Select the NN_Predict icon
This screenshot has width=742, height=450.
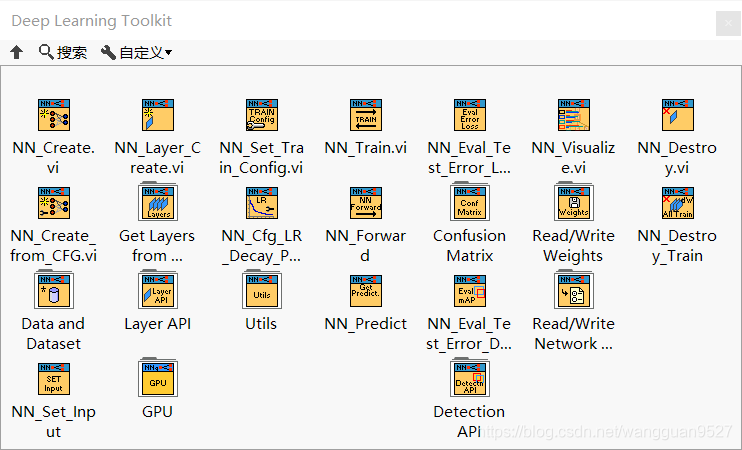click(x=366, y=291)
